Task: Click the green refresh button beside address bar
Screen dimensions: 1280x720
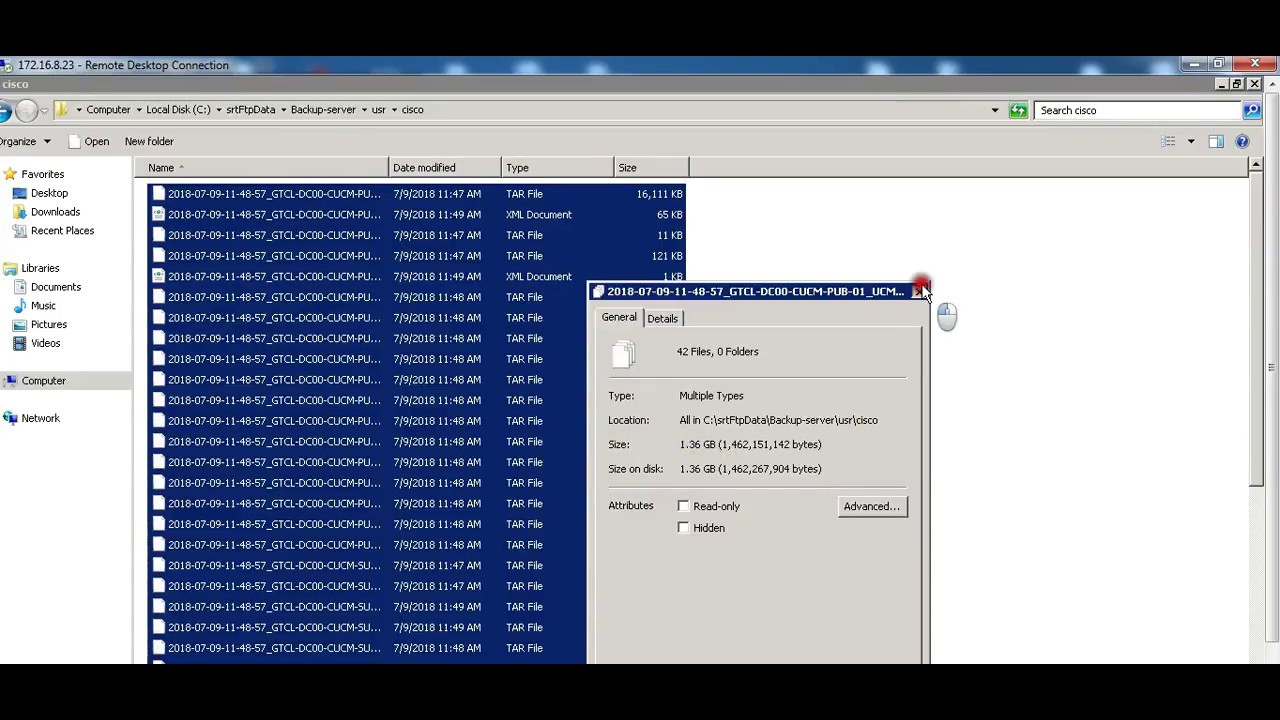Action: (x=1018, y=110)
